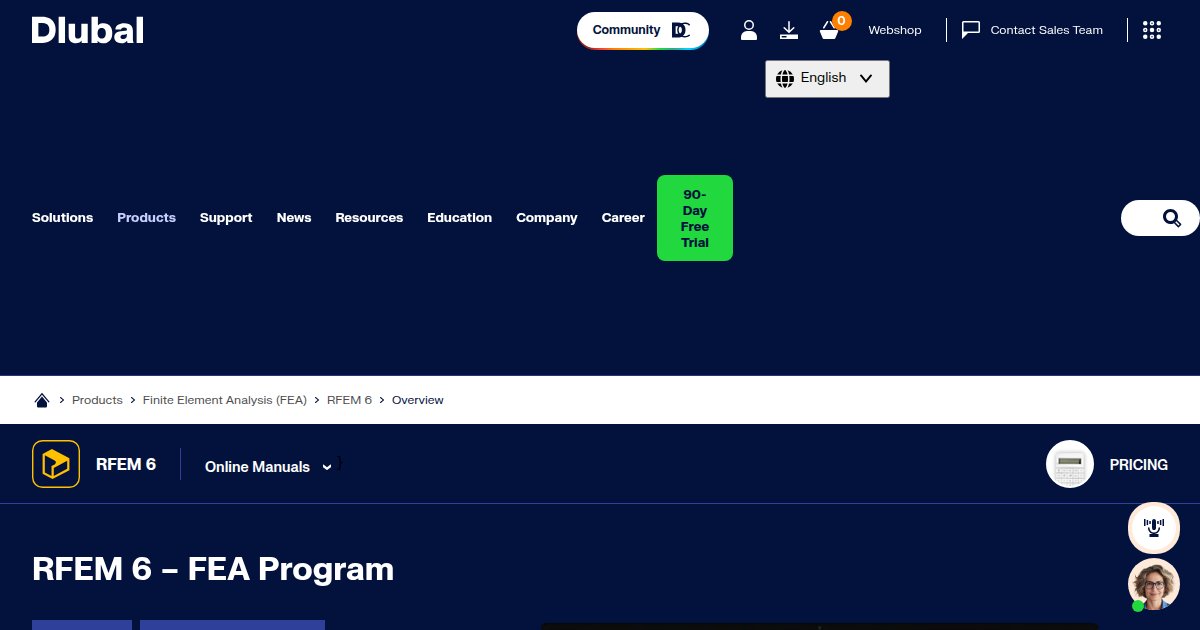1200x630 pixels.
Task: Open the Solutions menu
Action: pyautogui.click(x=62, y=218)
